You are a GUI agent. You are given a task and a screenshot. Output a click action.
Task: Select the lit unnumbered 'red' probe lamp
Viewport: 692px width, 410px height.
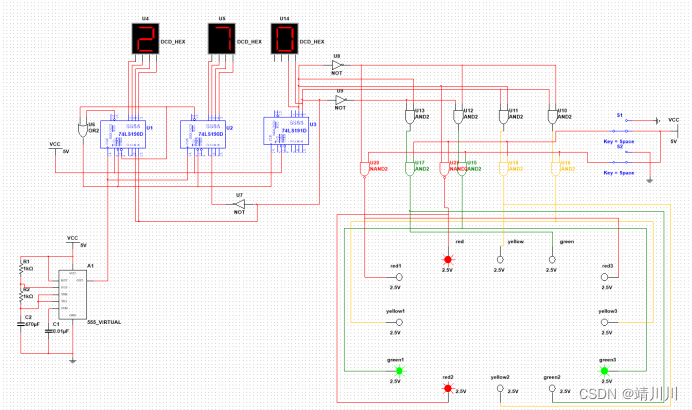[448, 260]
